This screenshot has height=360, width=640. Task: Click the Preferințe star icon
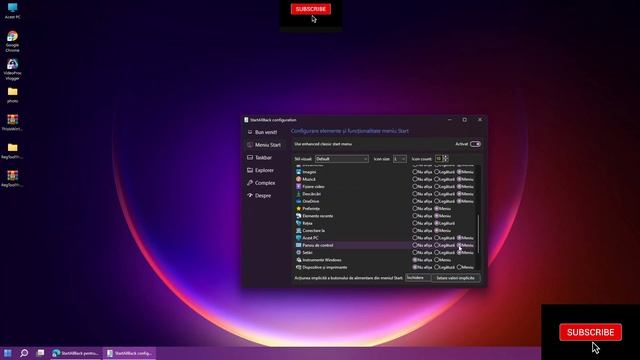coord(298,209)
